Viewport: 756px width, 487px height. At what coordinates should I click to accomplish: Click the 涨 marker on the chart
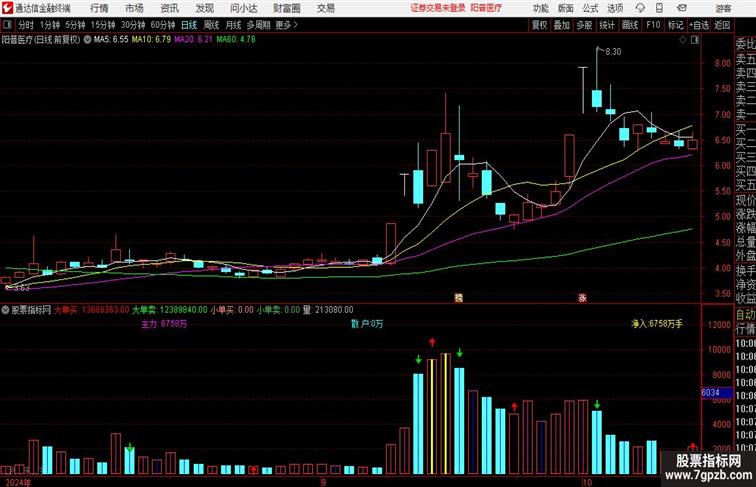point(582,298)
